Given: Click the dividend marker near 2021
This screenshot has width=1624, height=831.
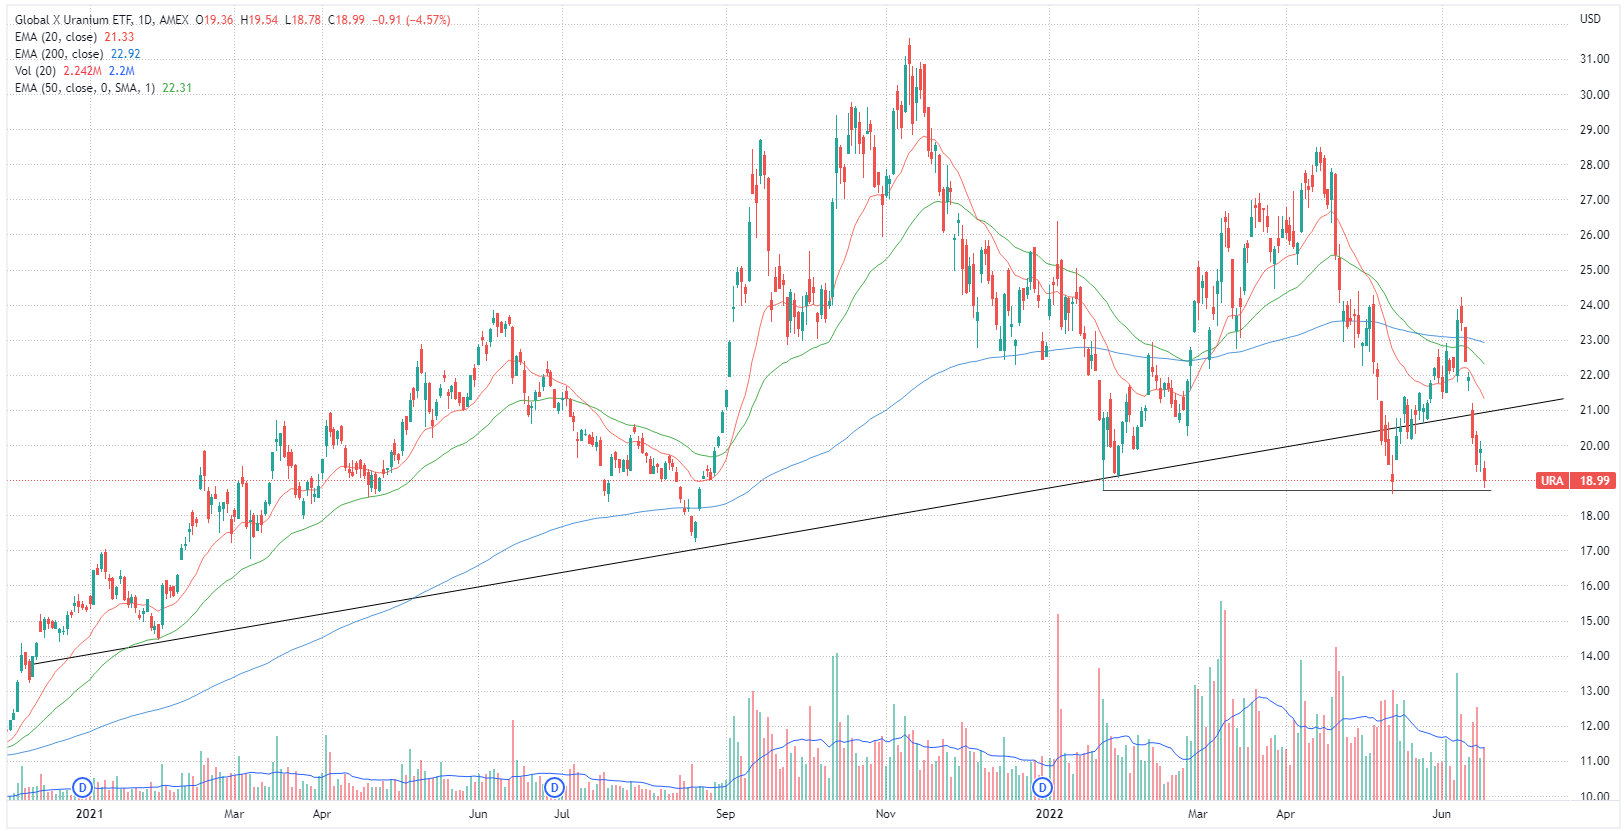Looking at the screenshot, I should pos(83,788).
